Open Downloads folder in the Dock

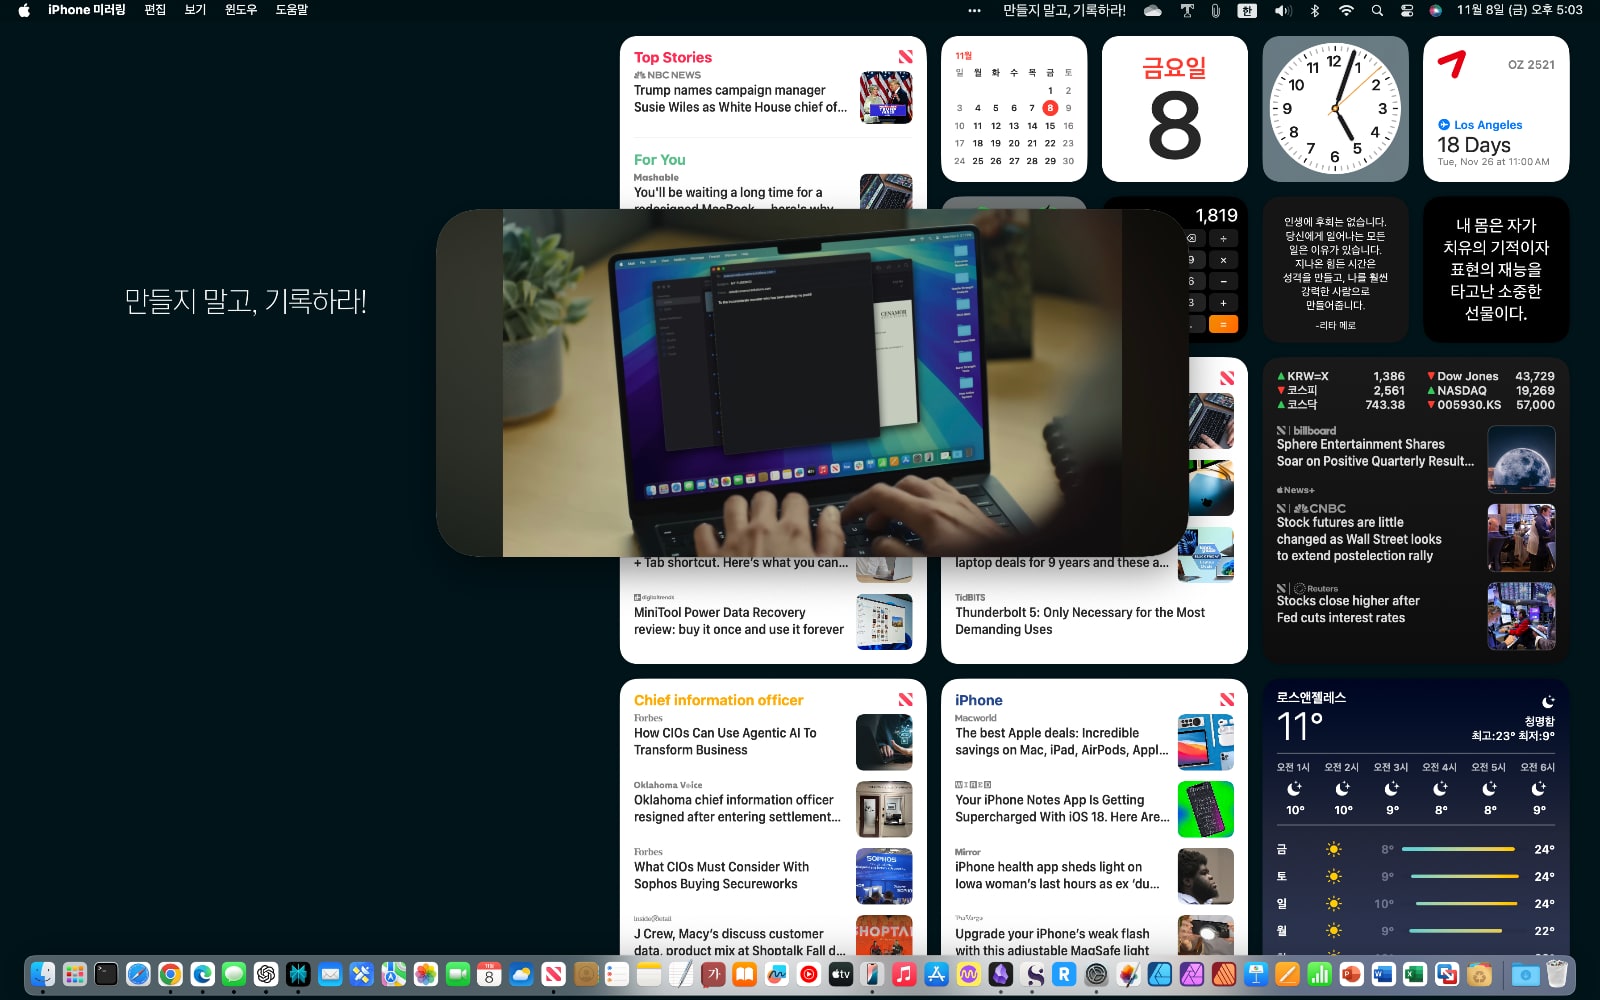[1525, 974]
